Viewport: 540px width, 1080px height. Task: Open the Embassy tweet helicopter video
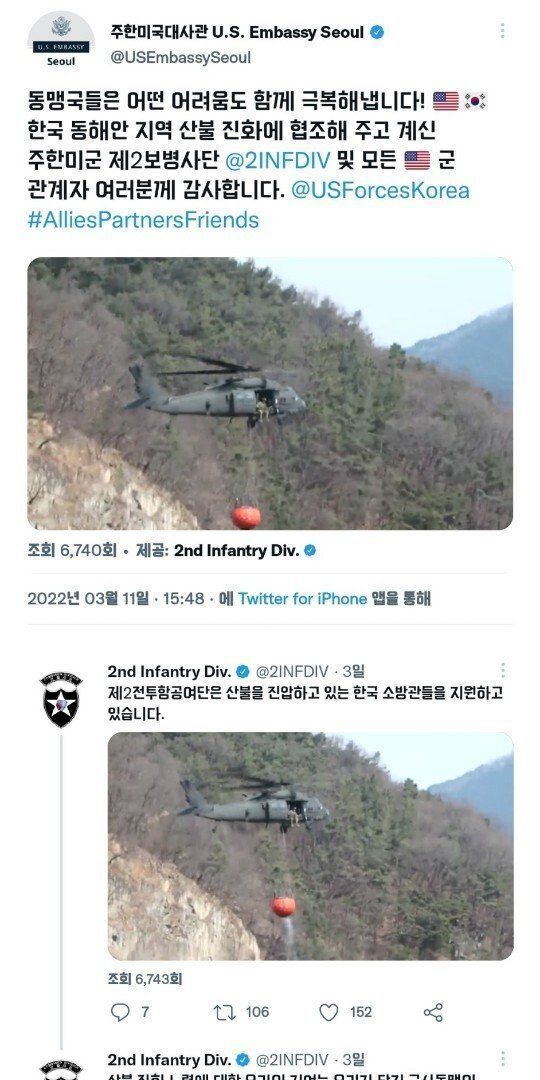point(270,393)
